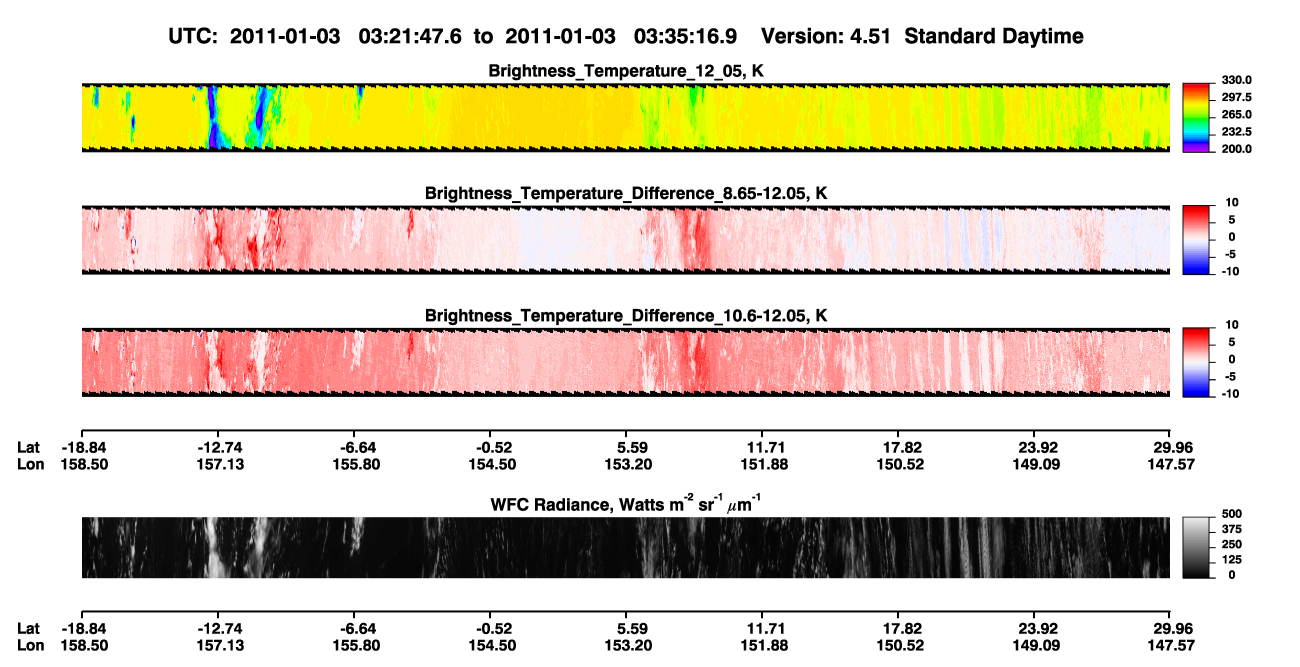Screen dimensions: 1300x667
Task: Click the -10 label on 10.6-12.05 colorbar
Action: [1231, 394]
